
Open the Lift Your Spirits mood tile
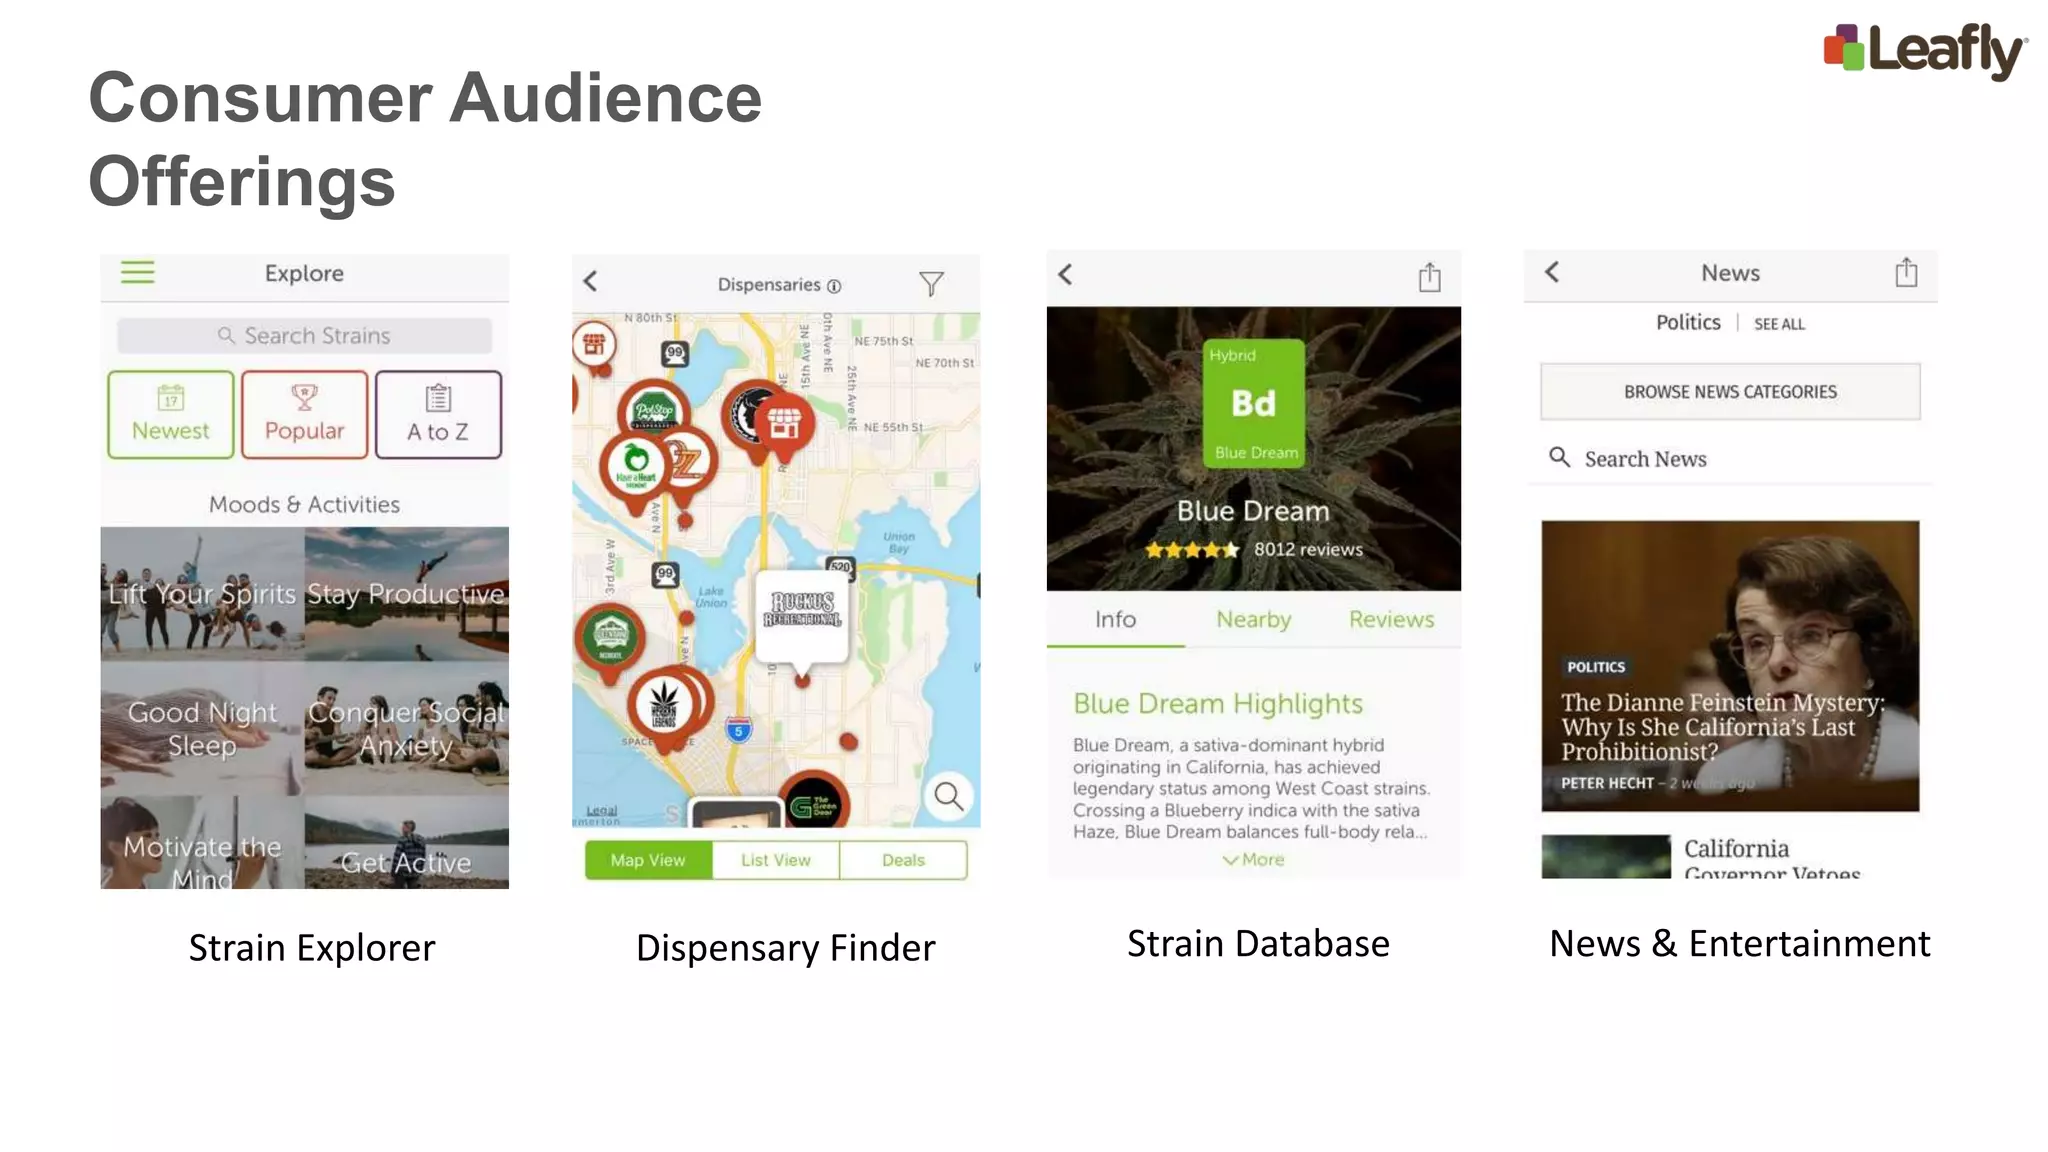coord(202,594)
